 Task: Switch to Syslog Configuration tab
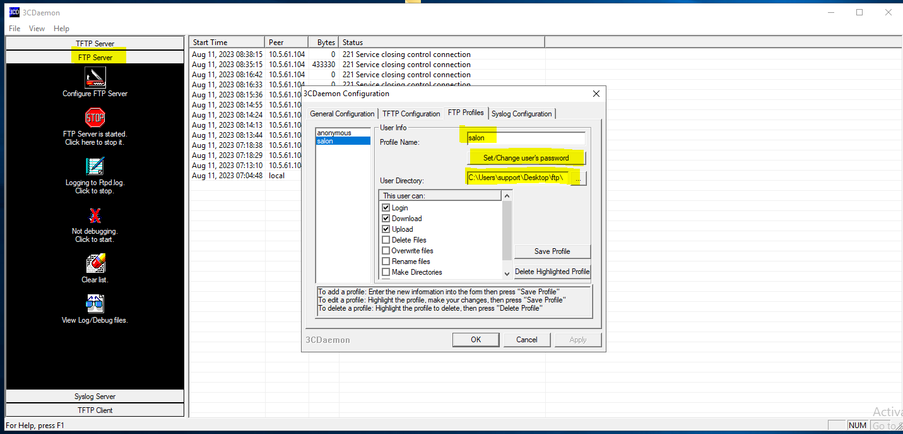coord(522,113)
